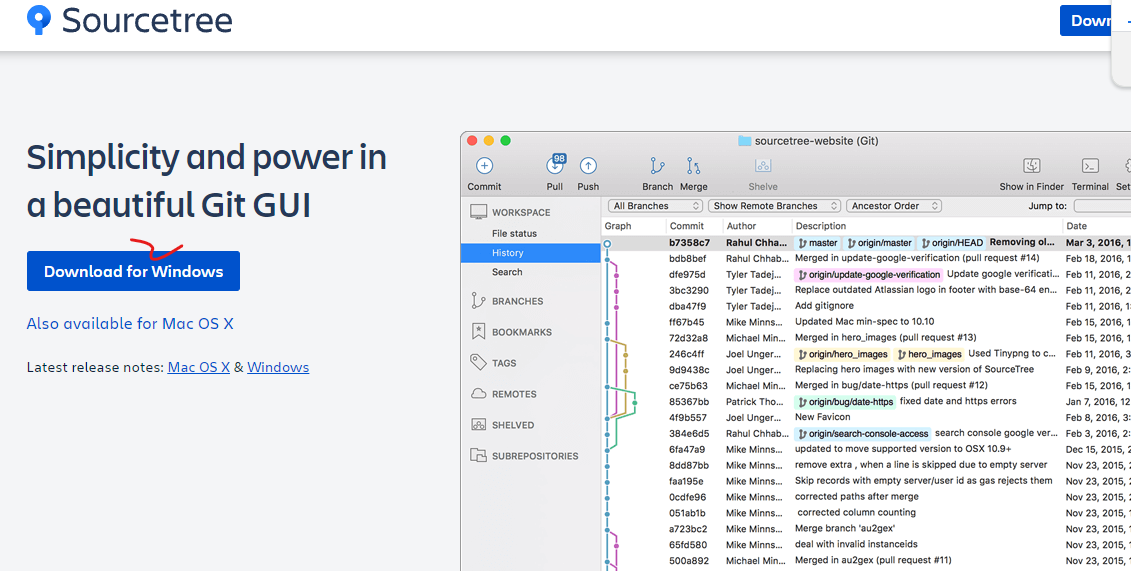The width and height of the screenshot is (1131, 578).
Task: Expand the REMOTES sidebar section
Action: coord(514,394)
